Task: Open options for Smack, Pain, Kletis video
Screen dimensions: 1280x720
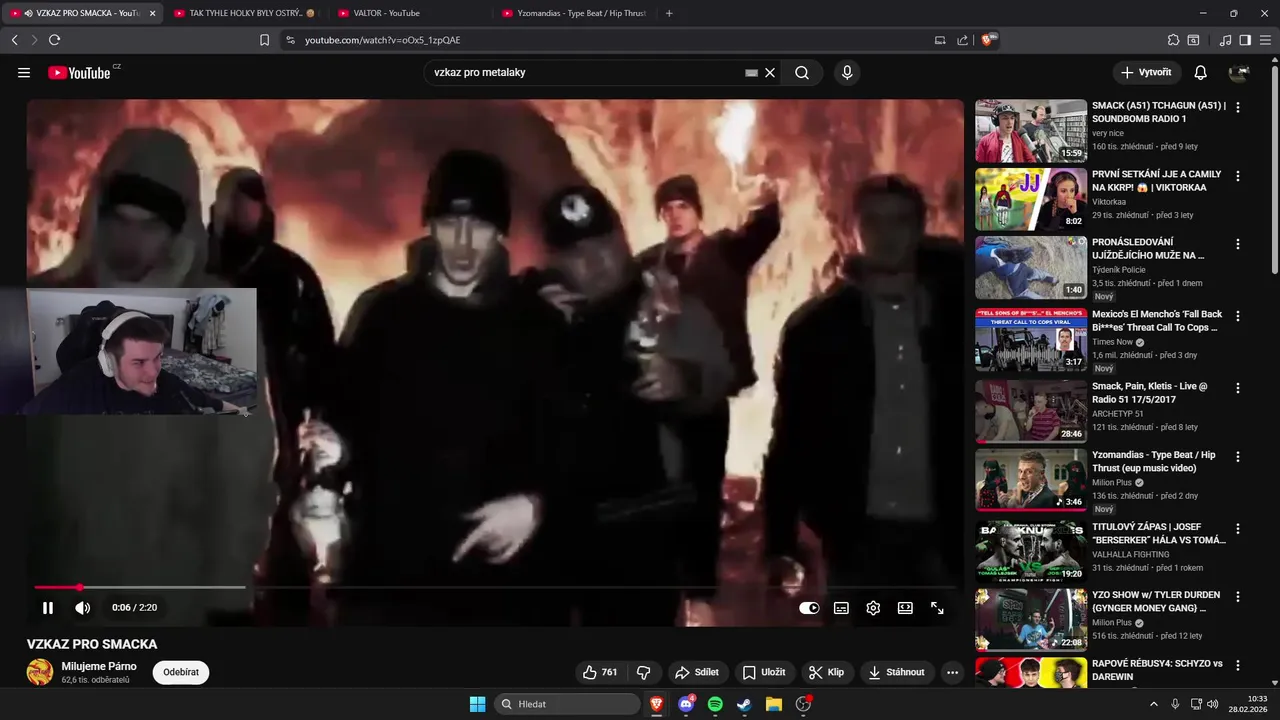Action: pyautogui.click(x=1238, y=388)
